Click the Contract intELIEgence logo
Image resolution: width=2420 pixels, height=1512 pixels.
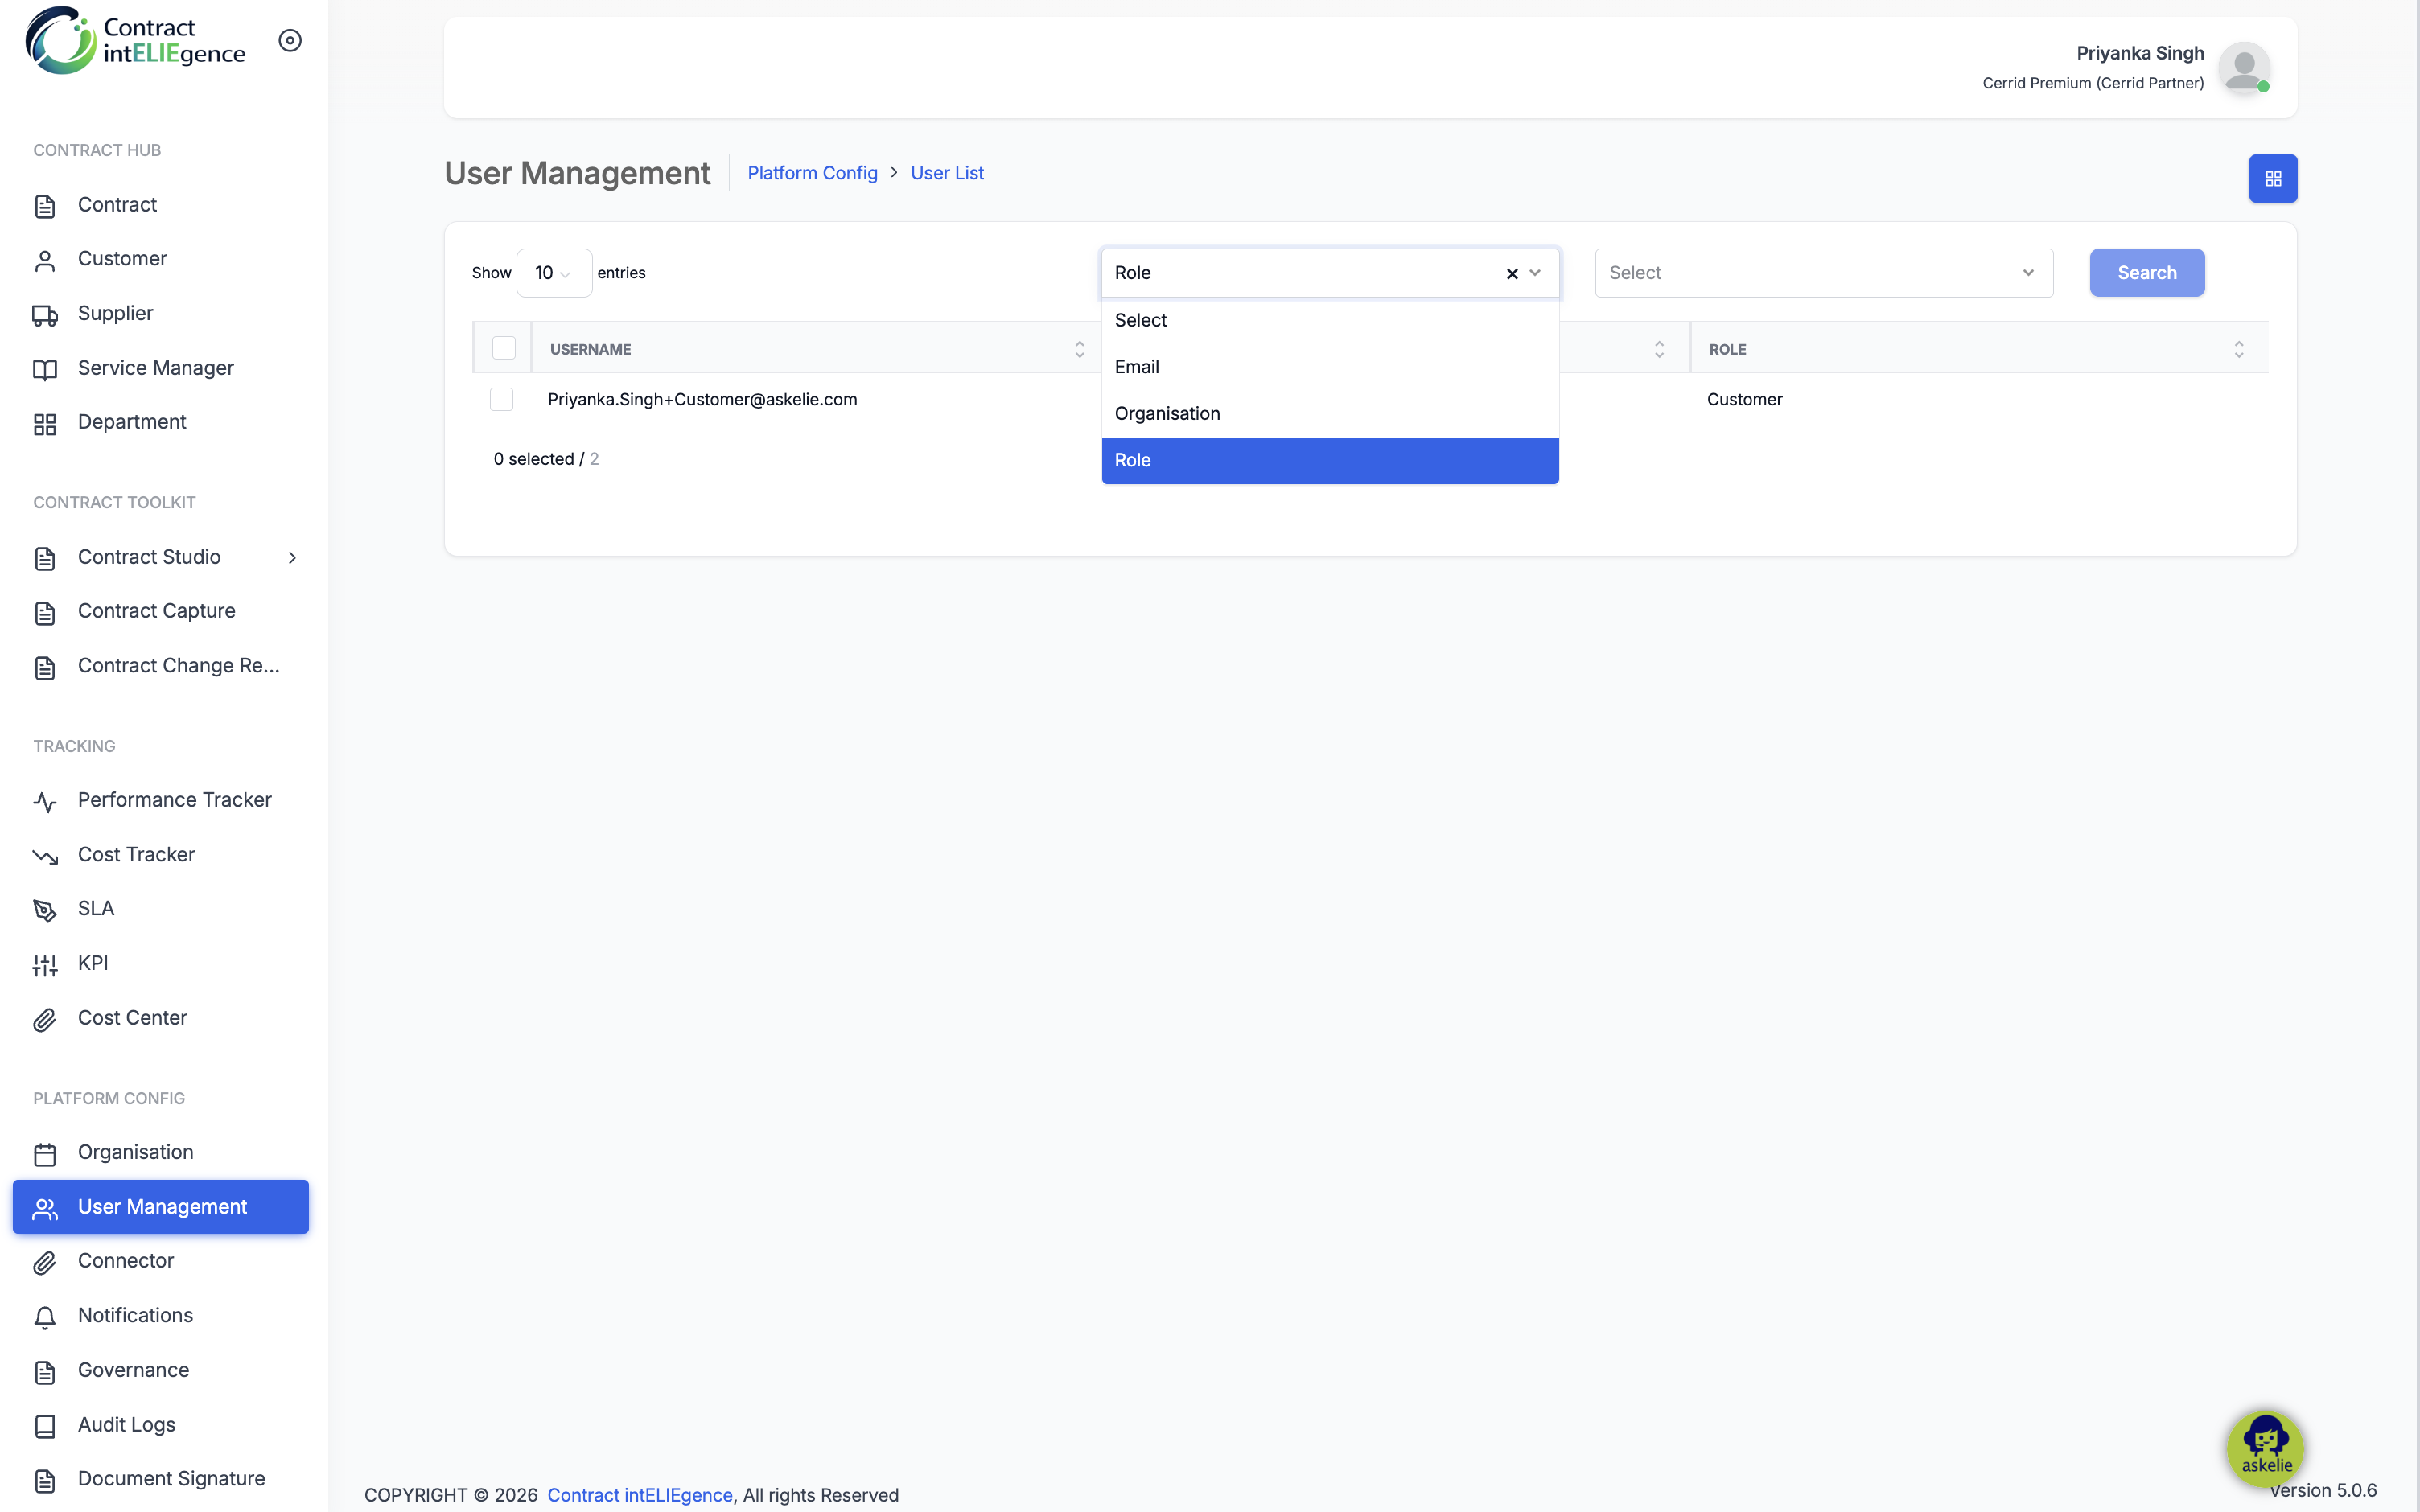coord(135,40)
